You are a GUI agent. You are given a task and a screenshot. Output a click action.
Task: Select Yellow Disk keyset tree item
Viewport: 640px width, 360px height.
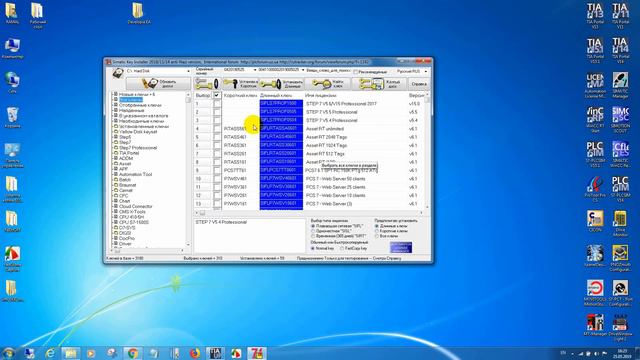[138, 132]
